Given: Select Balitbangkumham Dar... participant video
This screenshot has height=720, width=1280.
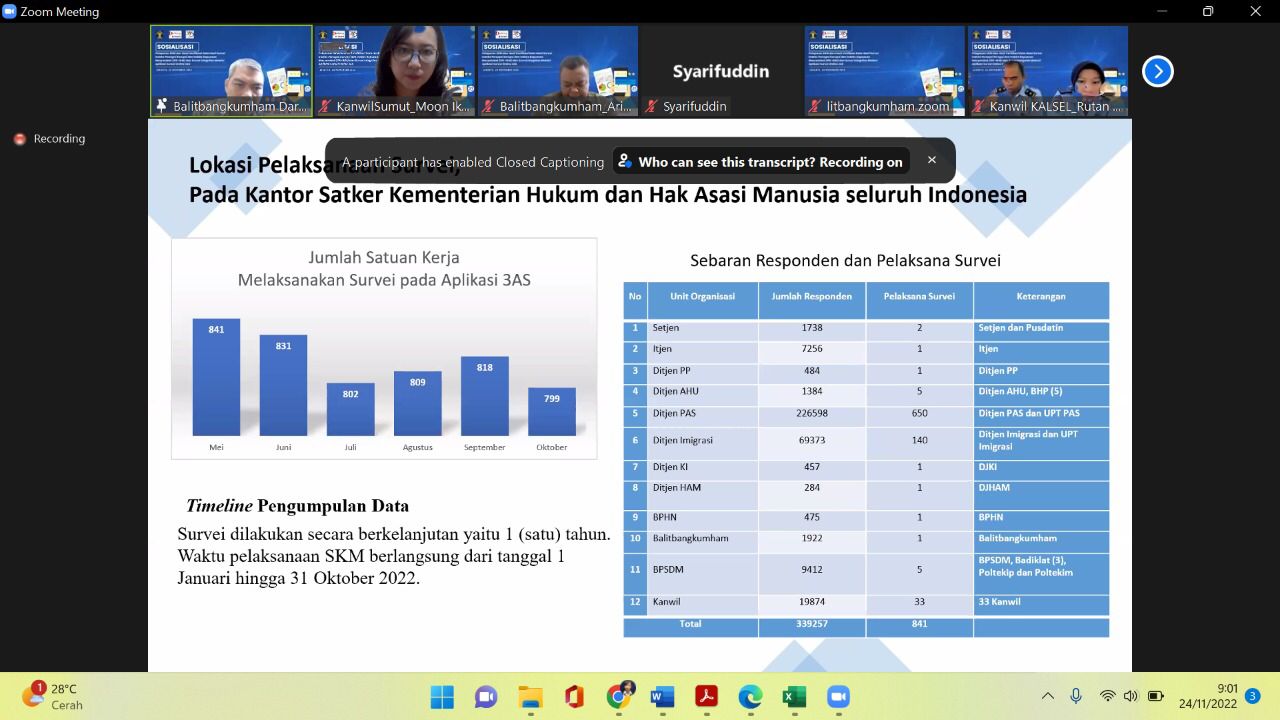Looking at the screenshot, I should pyautogui.click(x=231, y=70).
